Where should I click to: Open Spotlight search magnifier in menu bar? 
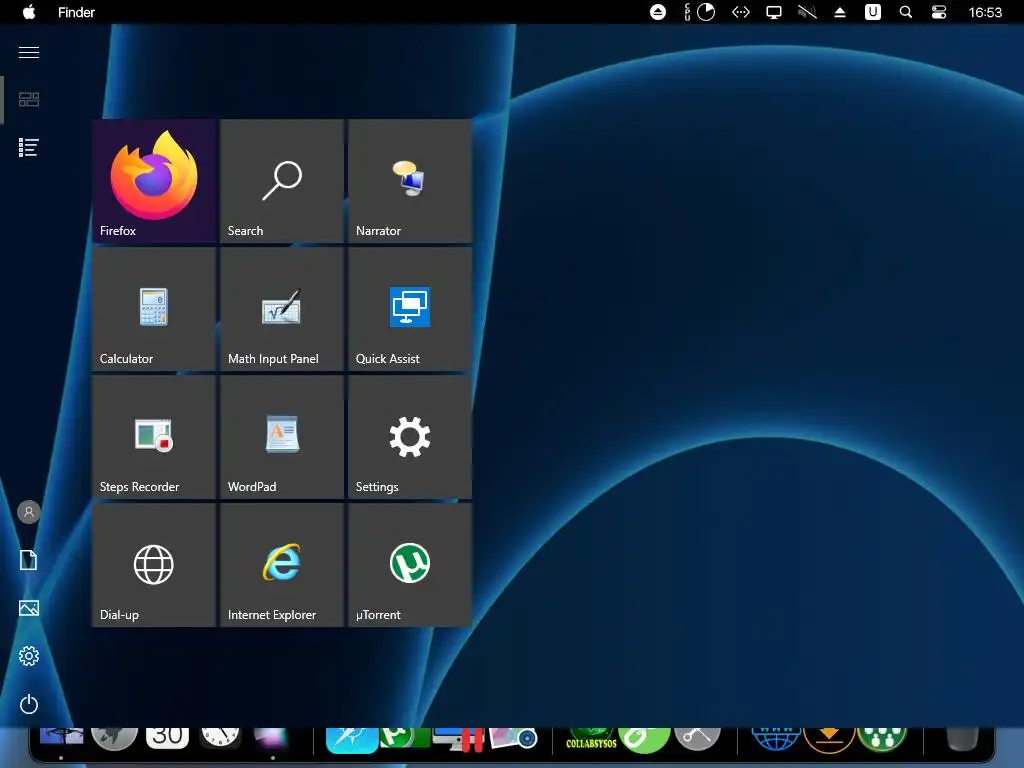[906, 12]
